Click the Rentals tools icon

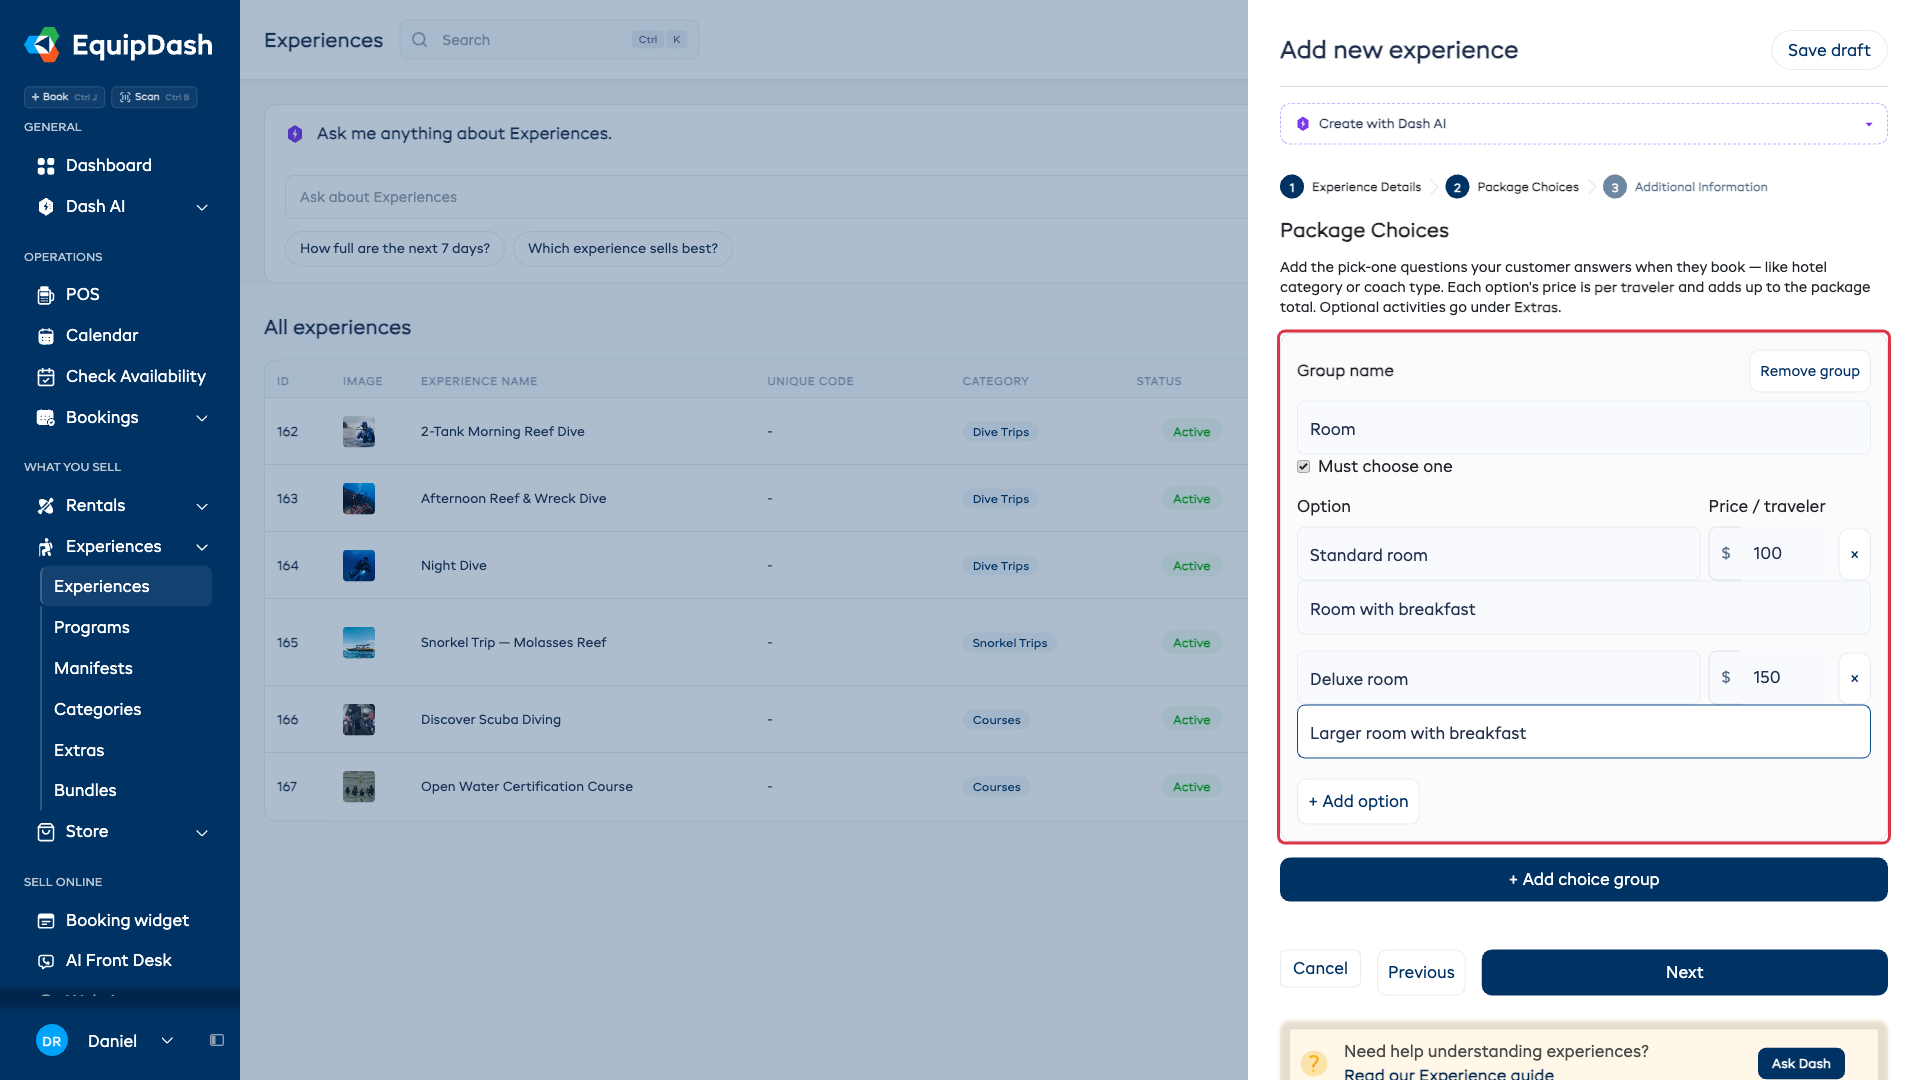pos(46,506)
